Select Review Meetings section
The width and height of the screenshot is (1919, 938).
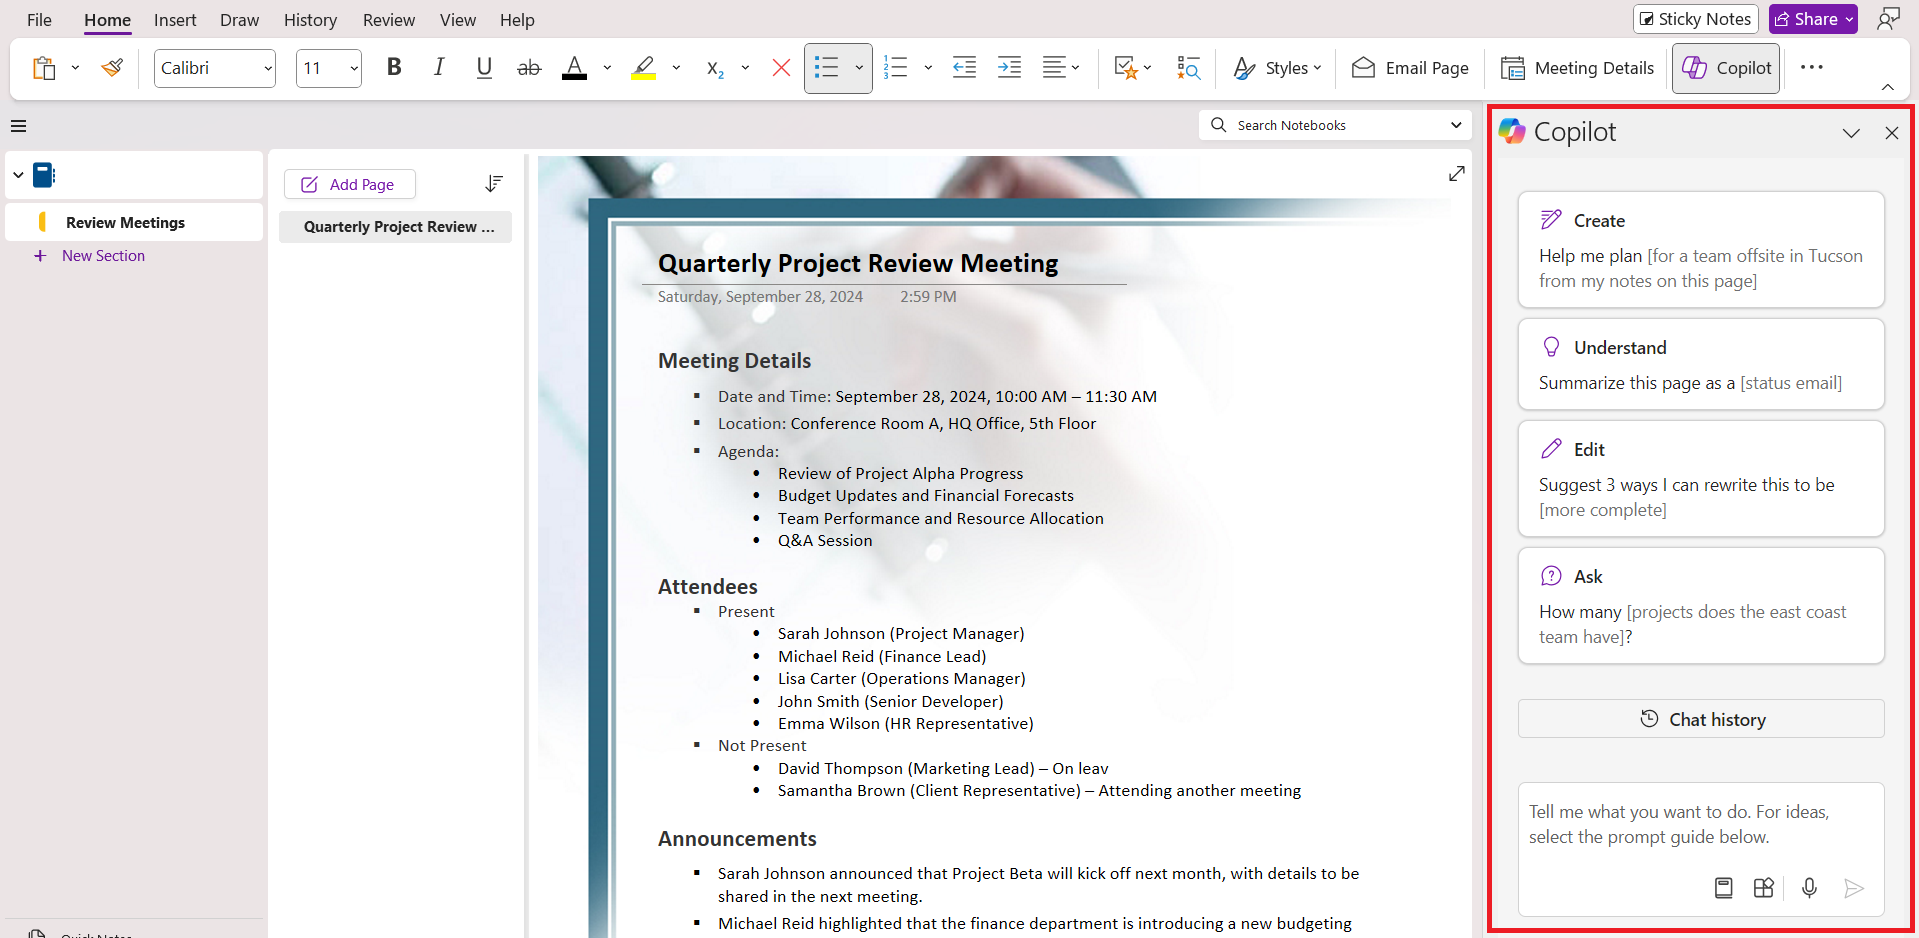tap(134, 222)
